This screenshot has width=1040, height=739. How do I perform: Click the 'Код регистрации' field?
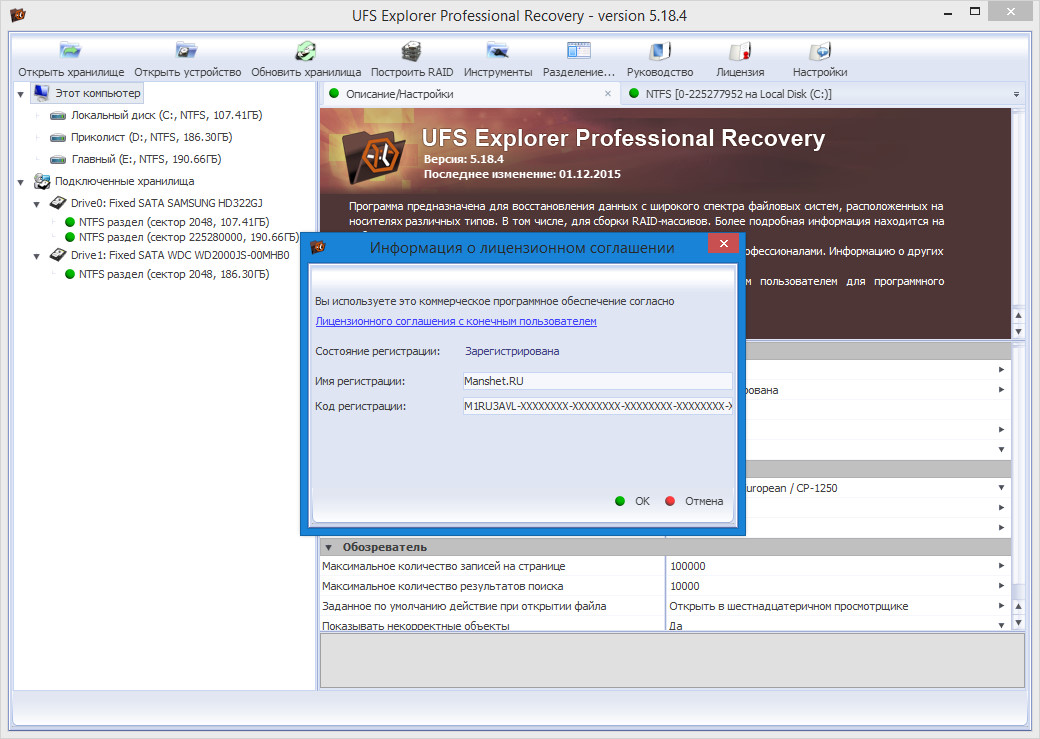597,406
